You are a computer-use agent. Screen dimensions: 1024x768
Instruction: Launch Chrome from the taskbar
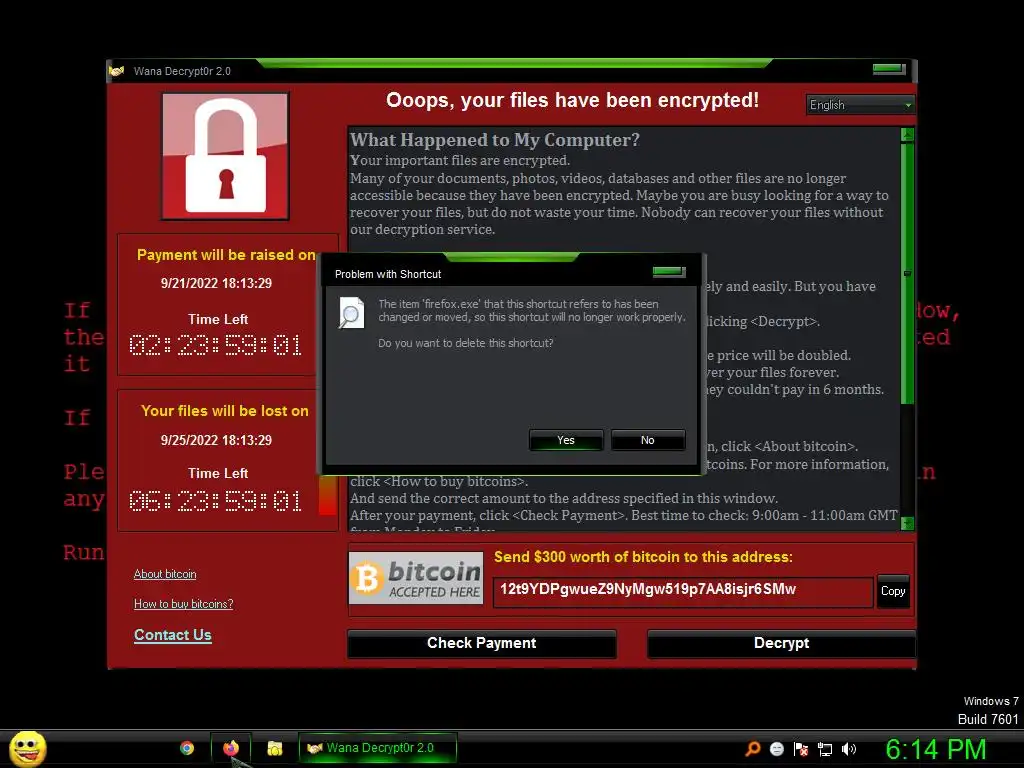(187, 748)
